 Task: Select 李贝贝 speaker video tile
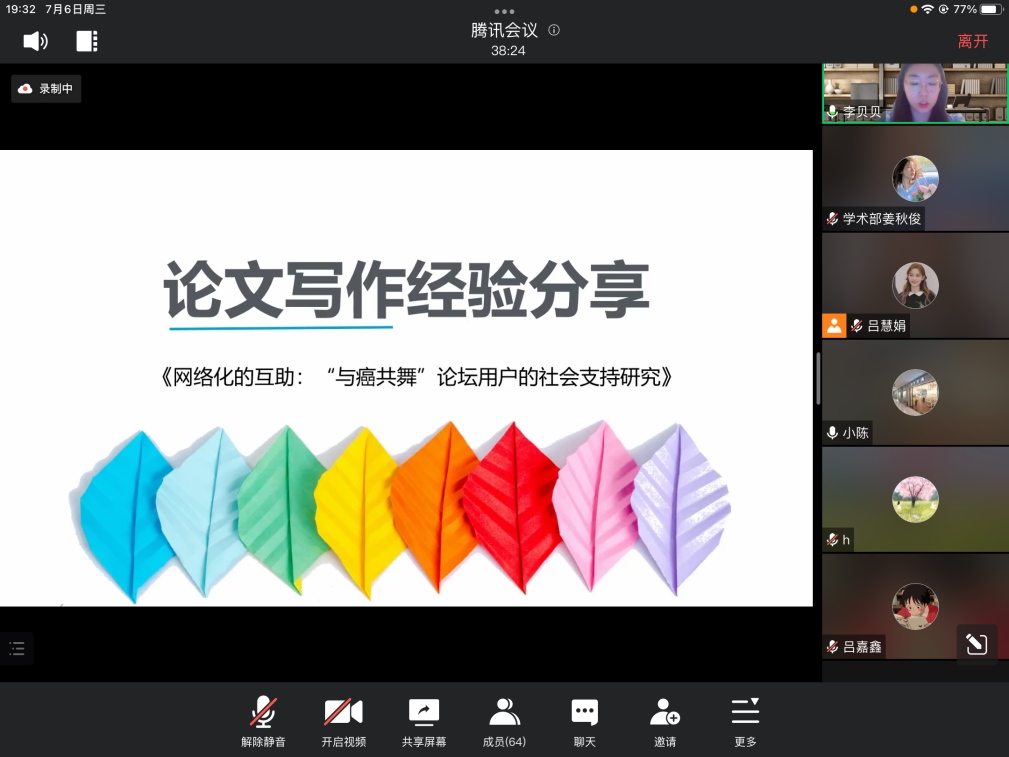tap(915, 93)
